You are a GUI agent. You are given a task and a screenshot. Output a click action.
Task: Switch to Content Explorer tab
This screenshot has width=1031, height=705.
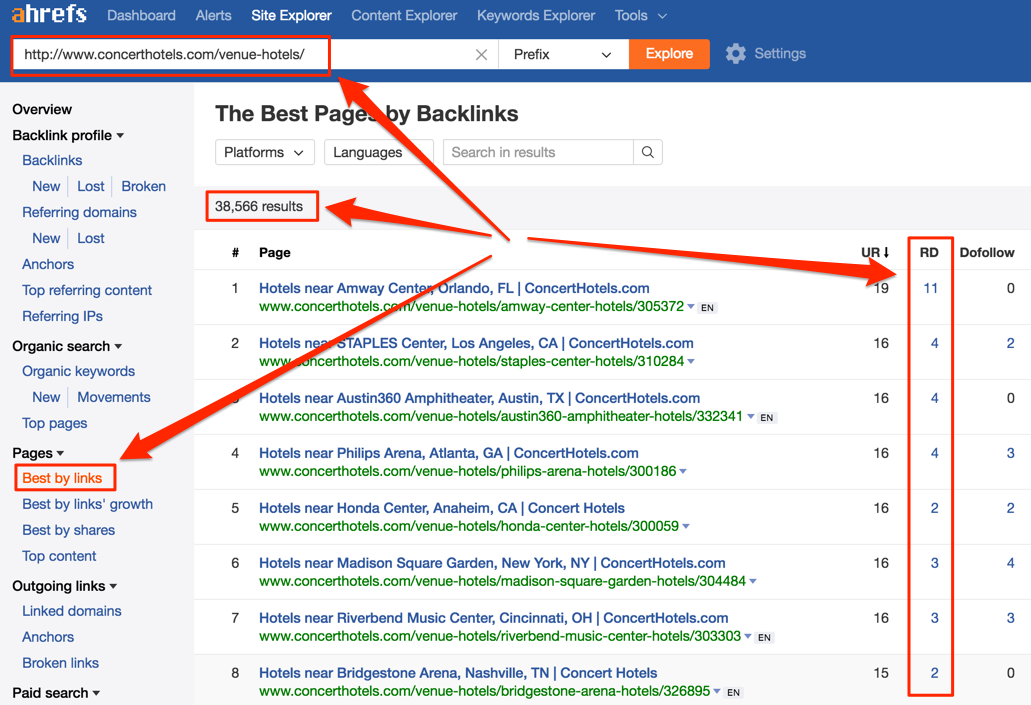point(404,15)
